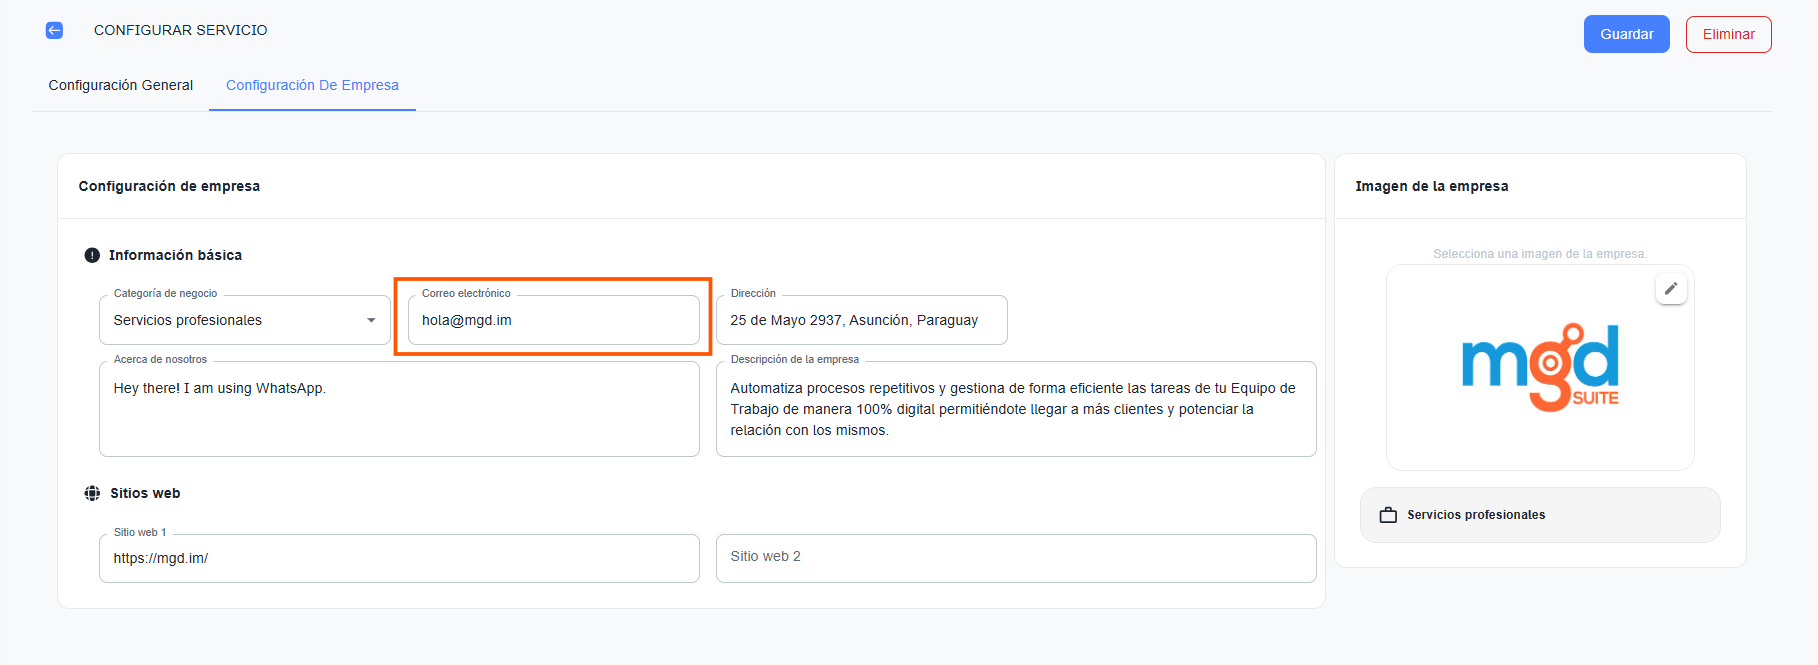1818x665 pixels.
Task: Click the Descripción de la empresa text area
Action: [1015, 410]
